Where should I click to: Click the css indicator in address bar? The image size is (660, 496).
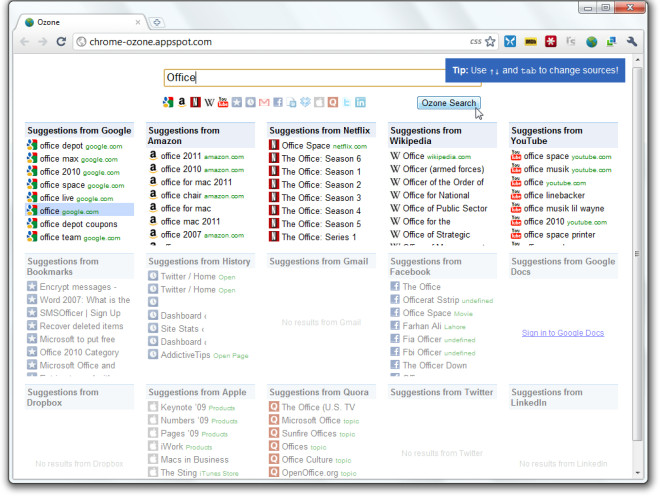coord(476,41)
